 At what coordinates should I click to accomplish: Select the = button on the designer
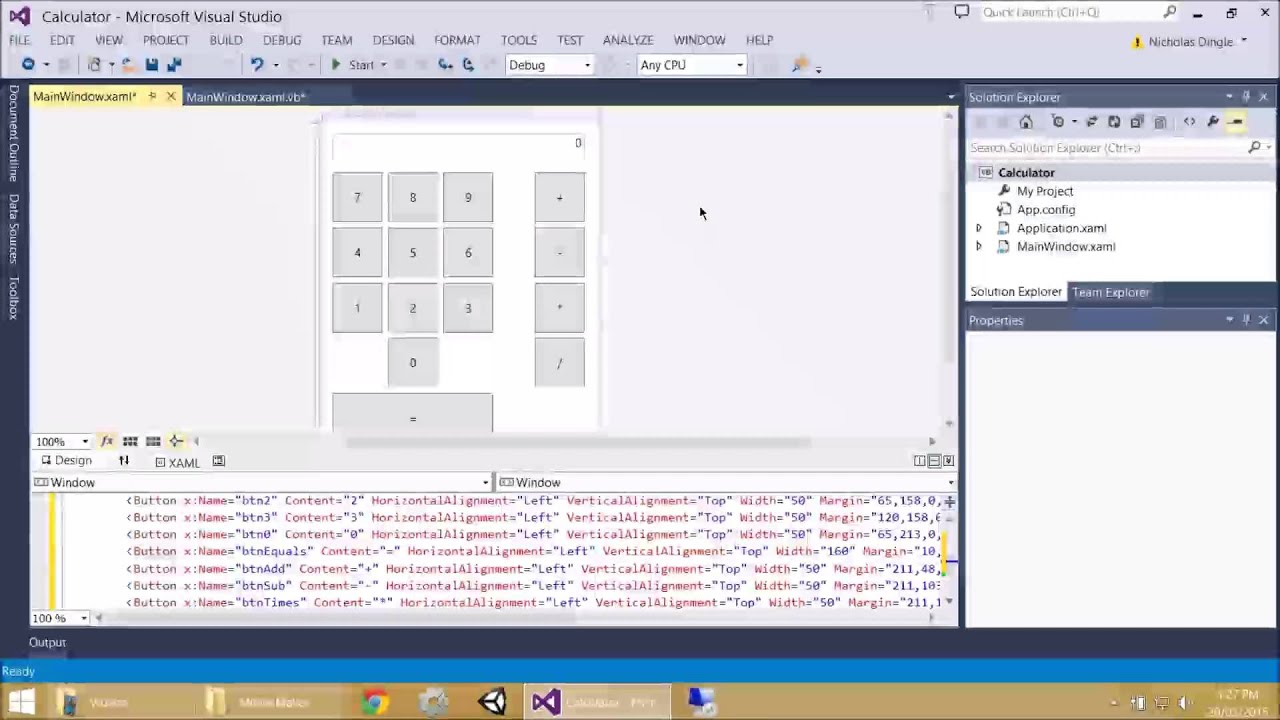(412, 413)
